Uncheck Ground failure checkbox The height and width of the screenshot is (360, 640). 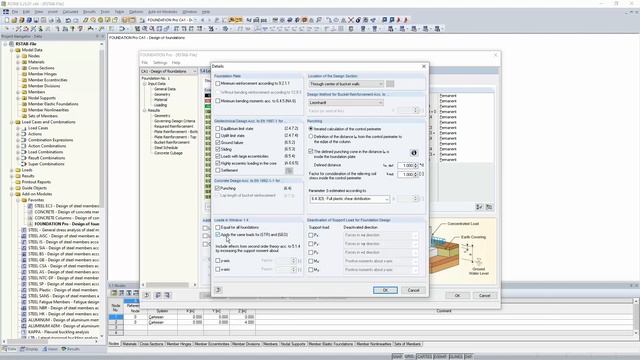[218, 142]
